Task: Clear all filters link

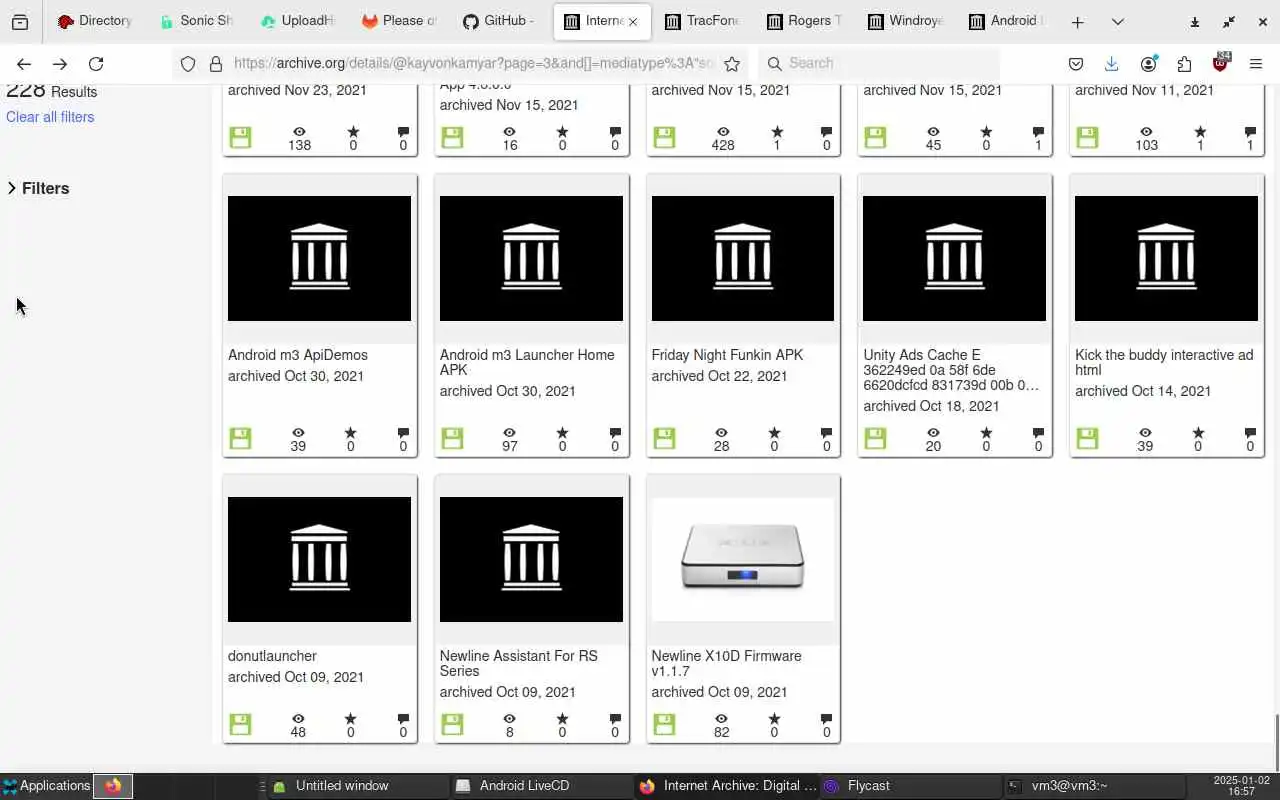Action: click(50, 117)
